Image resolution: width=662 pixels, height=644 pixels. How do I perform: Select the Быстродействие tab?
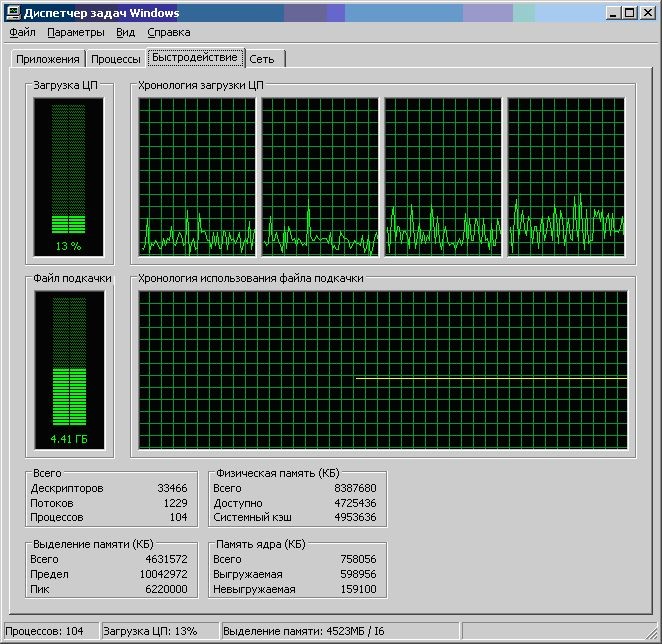click(195, 57)
